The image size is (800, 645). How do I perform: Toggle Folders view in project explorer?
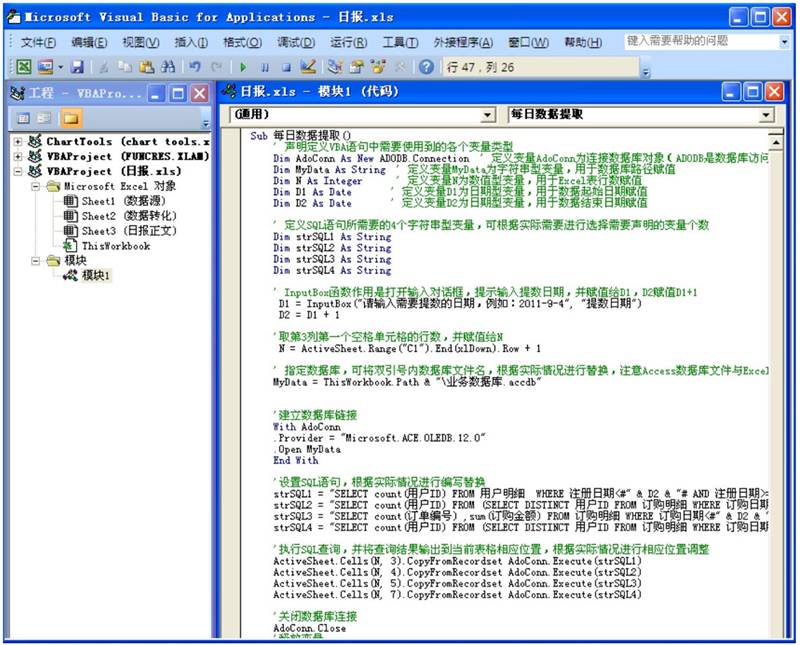pos(70,118)
